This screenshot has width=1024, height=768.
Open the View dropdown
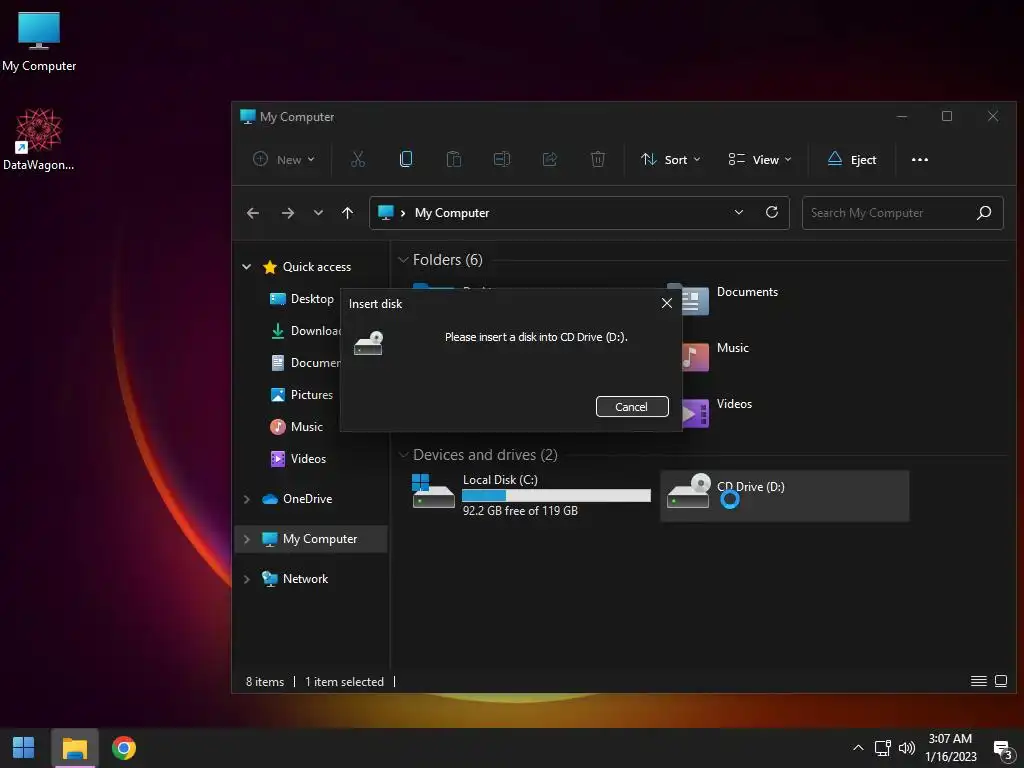tap(760, 159)
